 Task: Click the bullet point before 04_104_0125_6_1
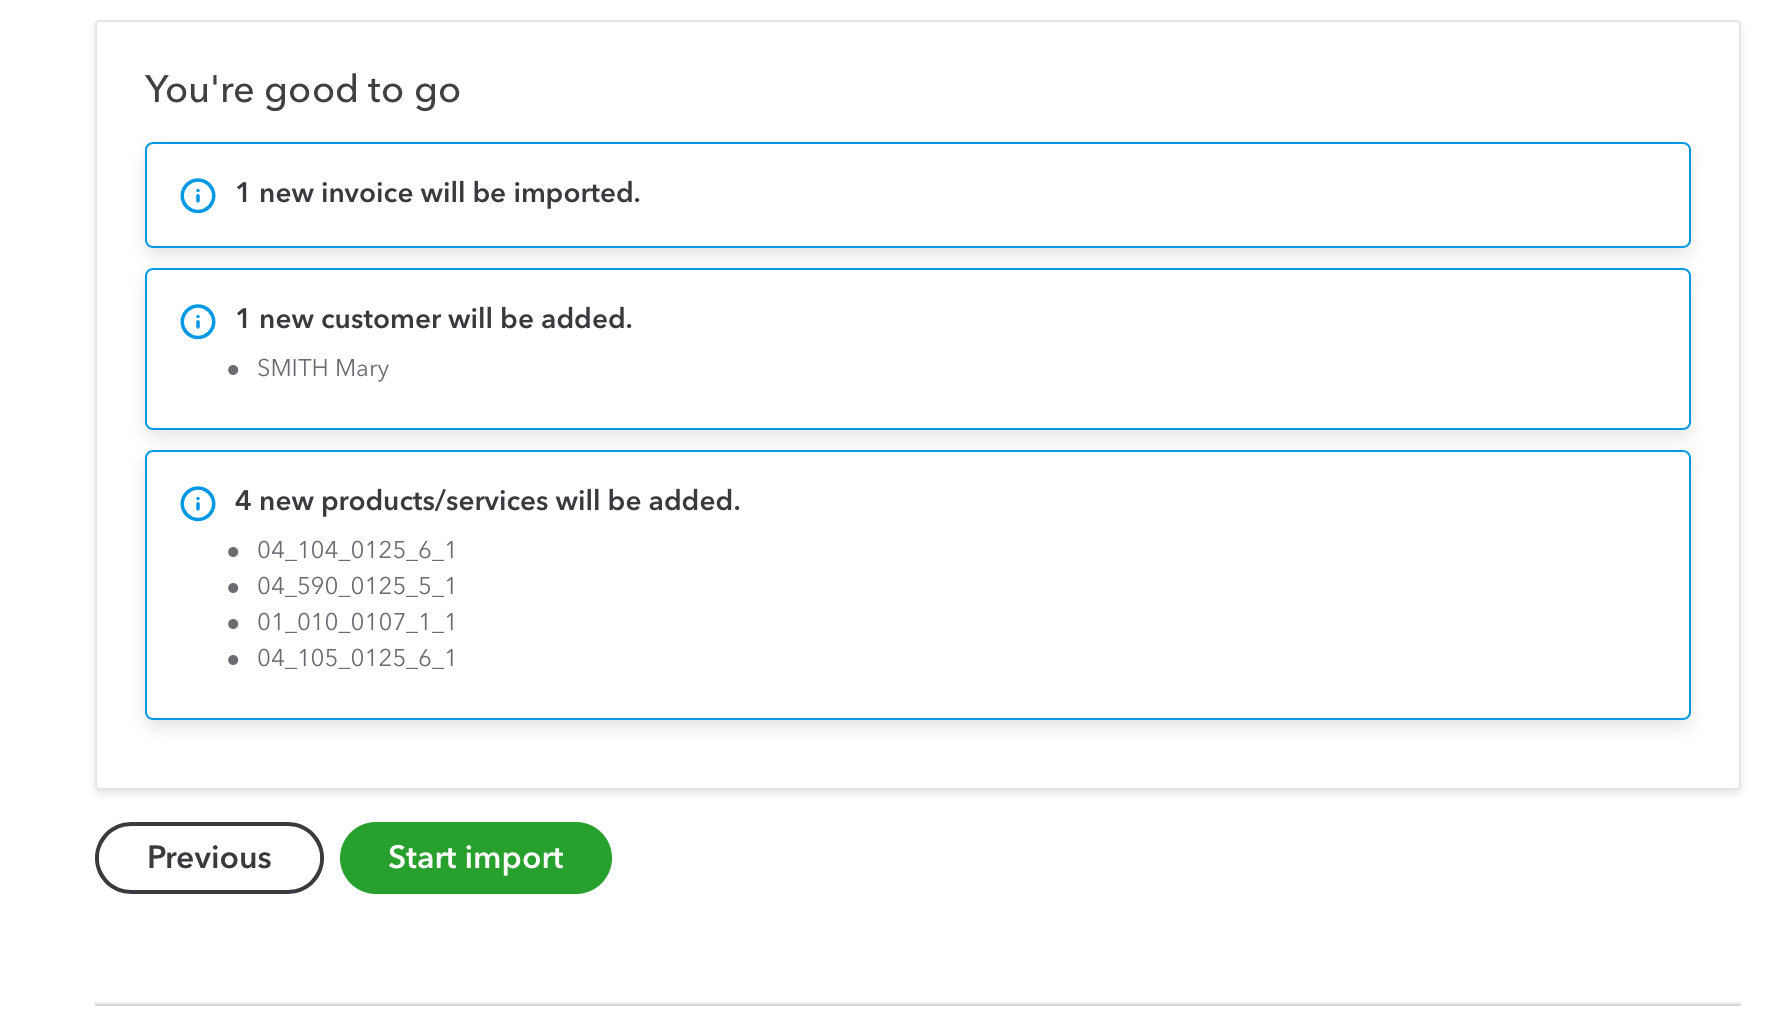pyautogui.click(x=233, y=552)
